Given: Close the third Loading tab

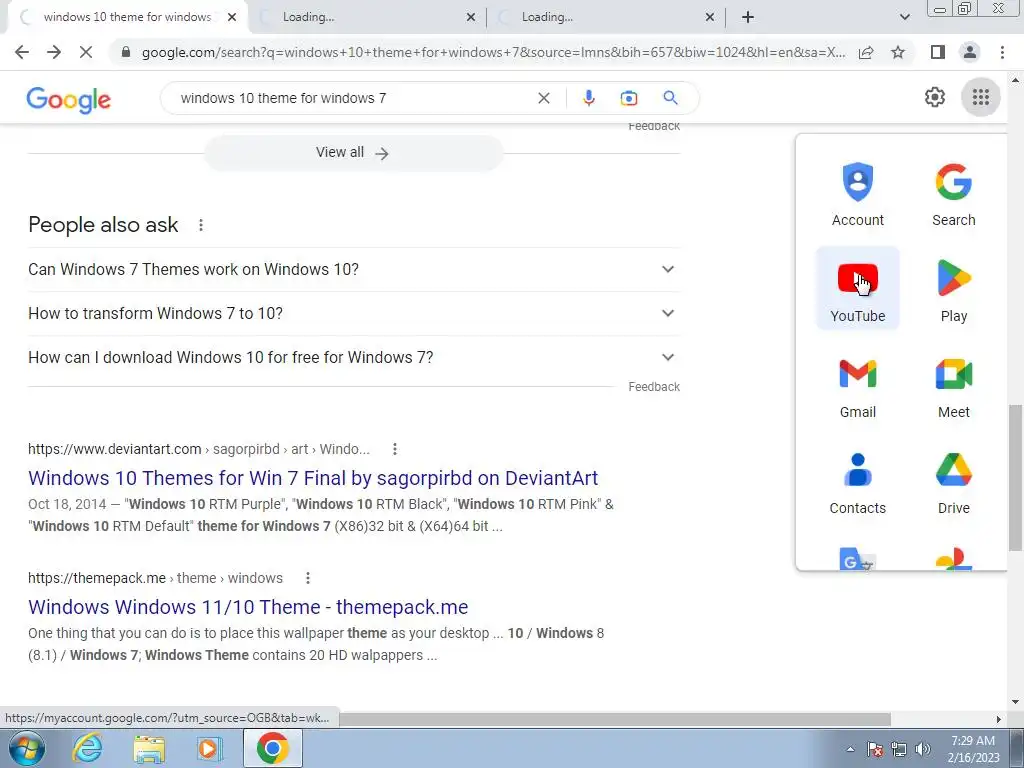Looking at the screenshot, I should tap(709, 17).
